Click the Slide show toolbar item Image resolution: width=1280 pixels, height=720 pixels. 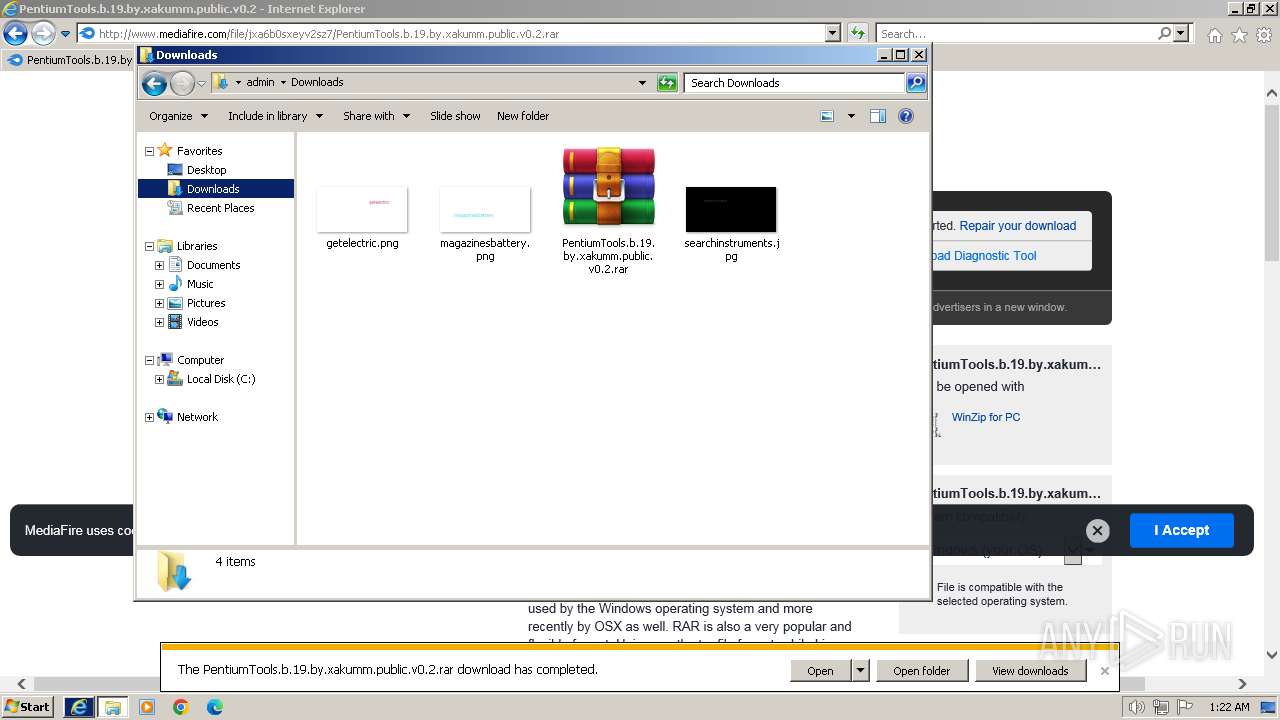(455, 116)
